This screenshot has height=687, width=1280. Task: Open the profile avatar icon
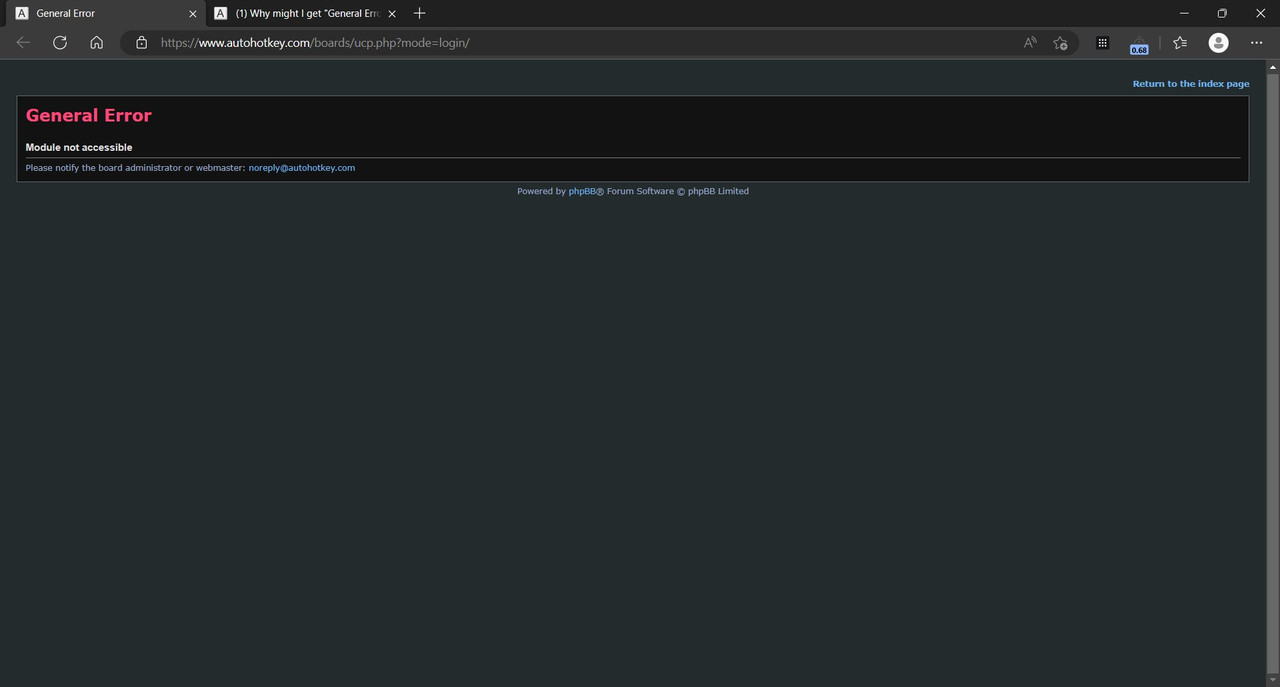point(1218,43)
